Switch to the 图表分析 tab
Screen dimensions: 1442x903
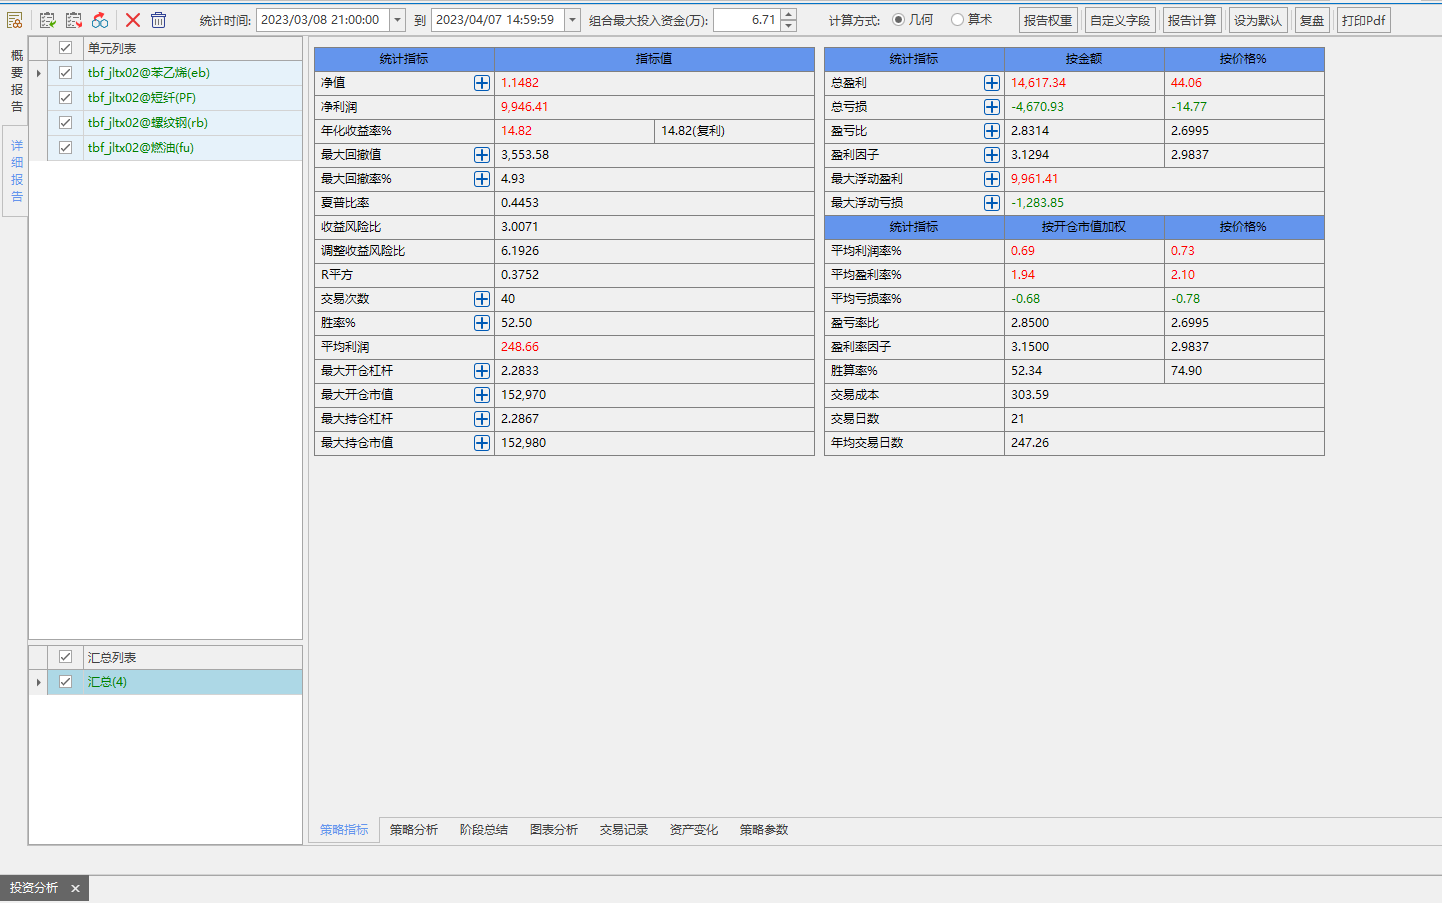554,830
